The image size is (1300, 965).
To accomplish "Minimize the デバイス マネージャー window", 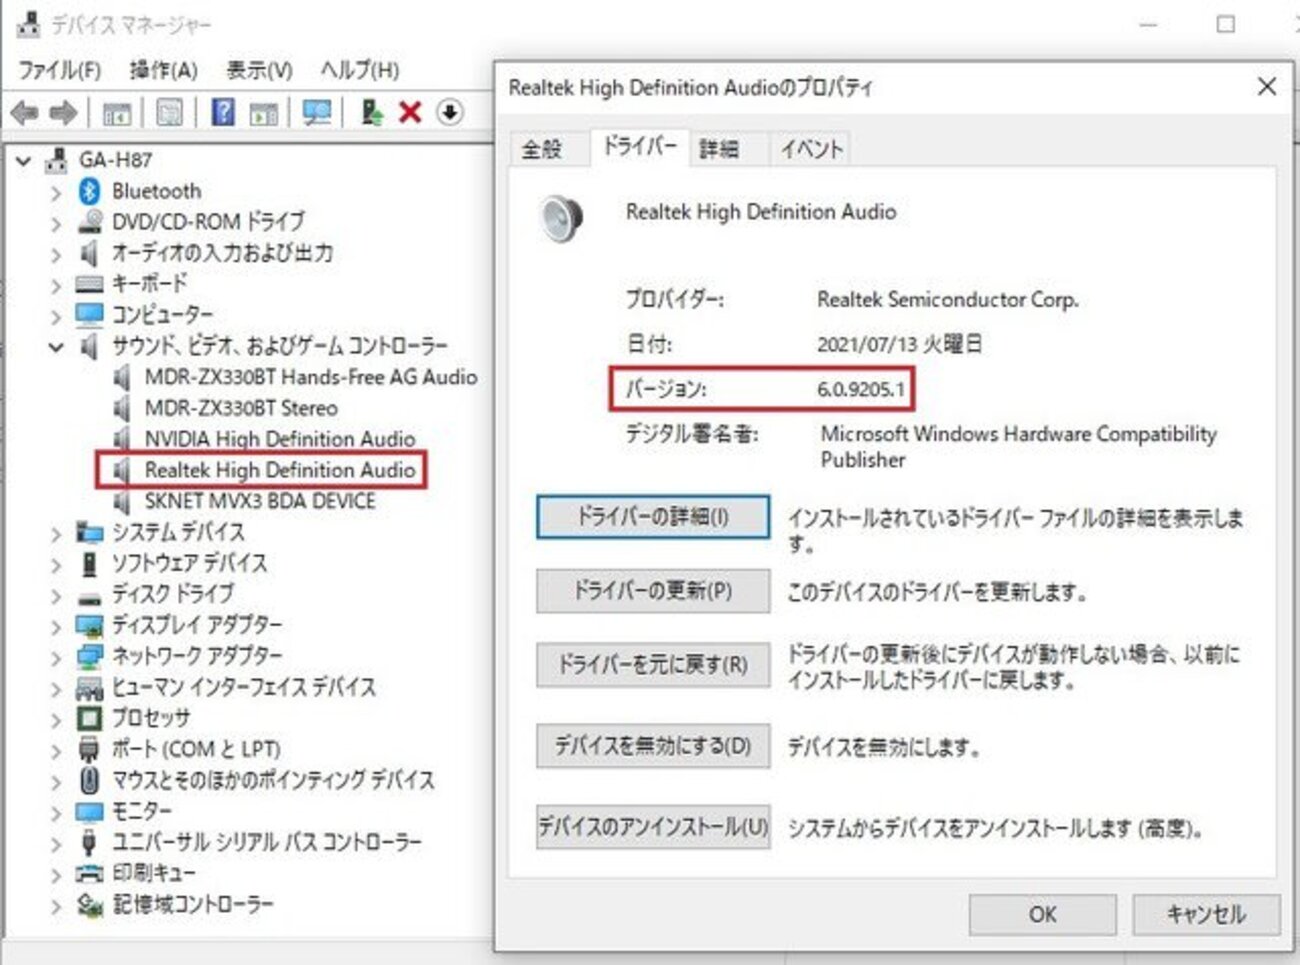I will [x=1149, y=24].
